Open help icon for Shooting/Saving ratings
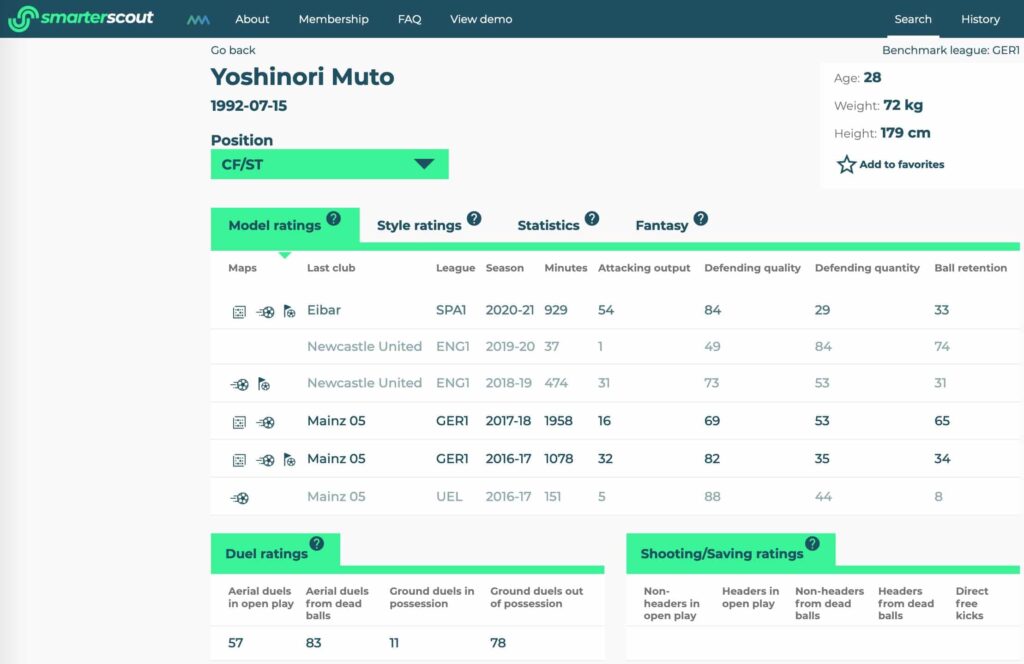The image size is (1024, 664). (x=812, y=543)
